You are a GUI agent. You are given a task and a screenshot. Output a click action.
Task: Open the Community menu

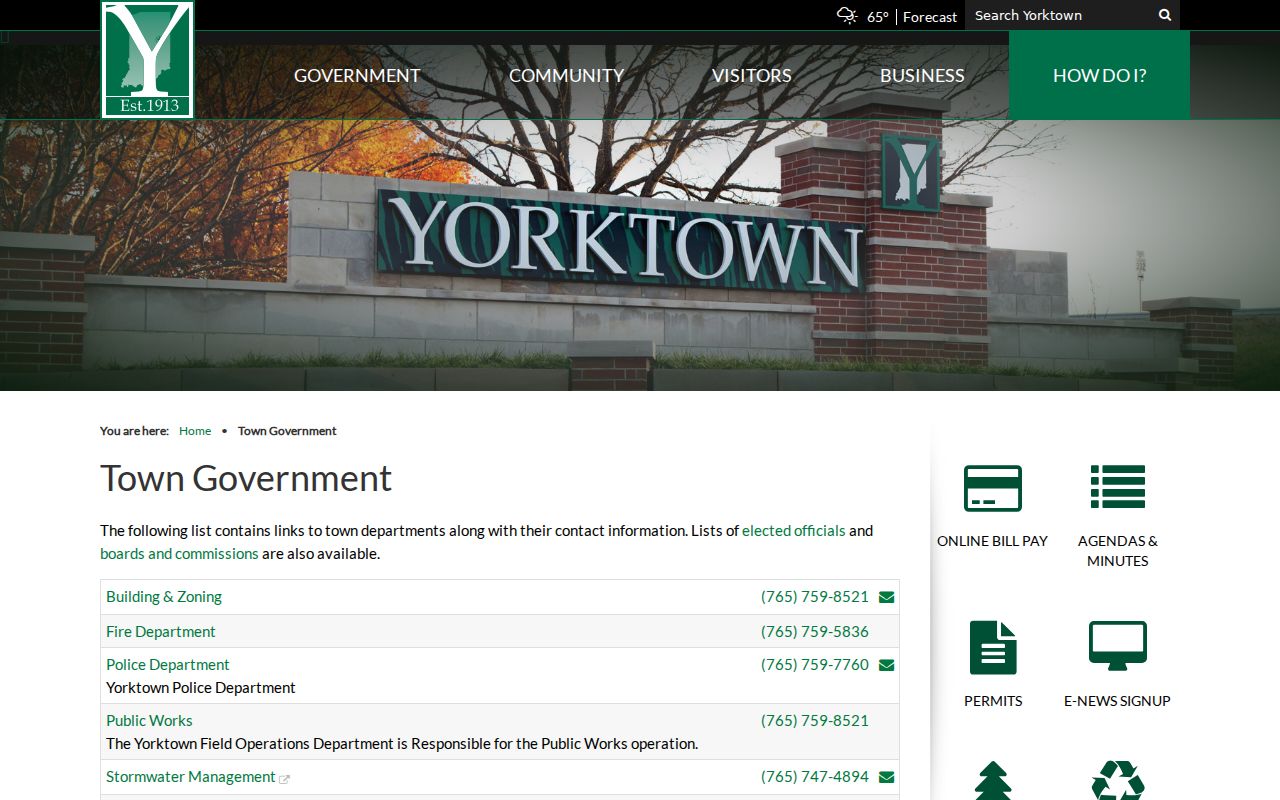566,75
